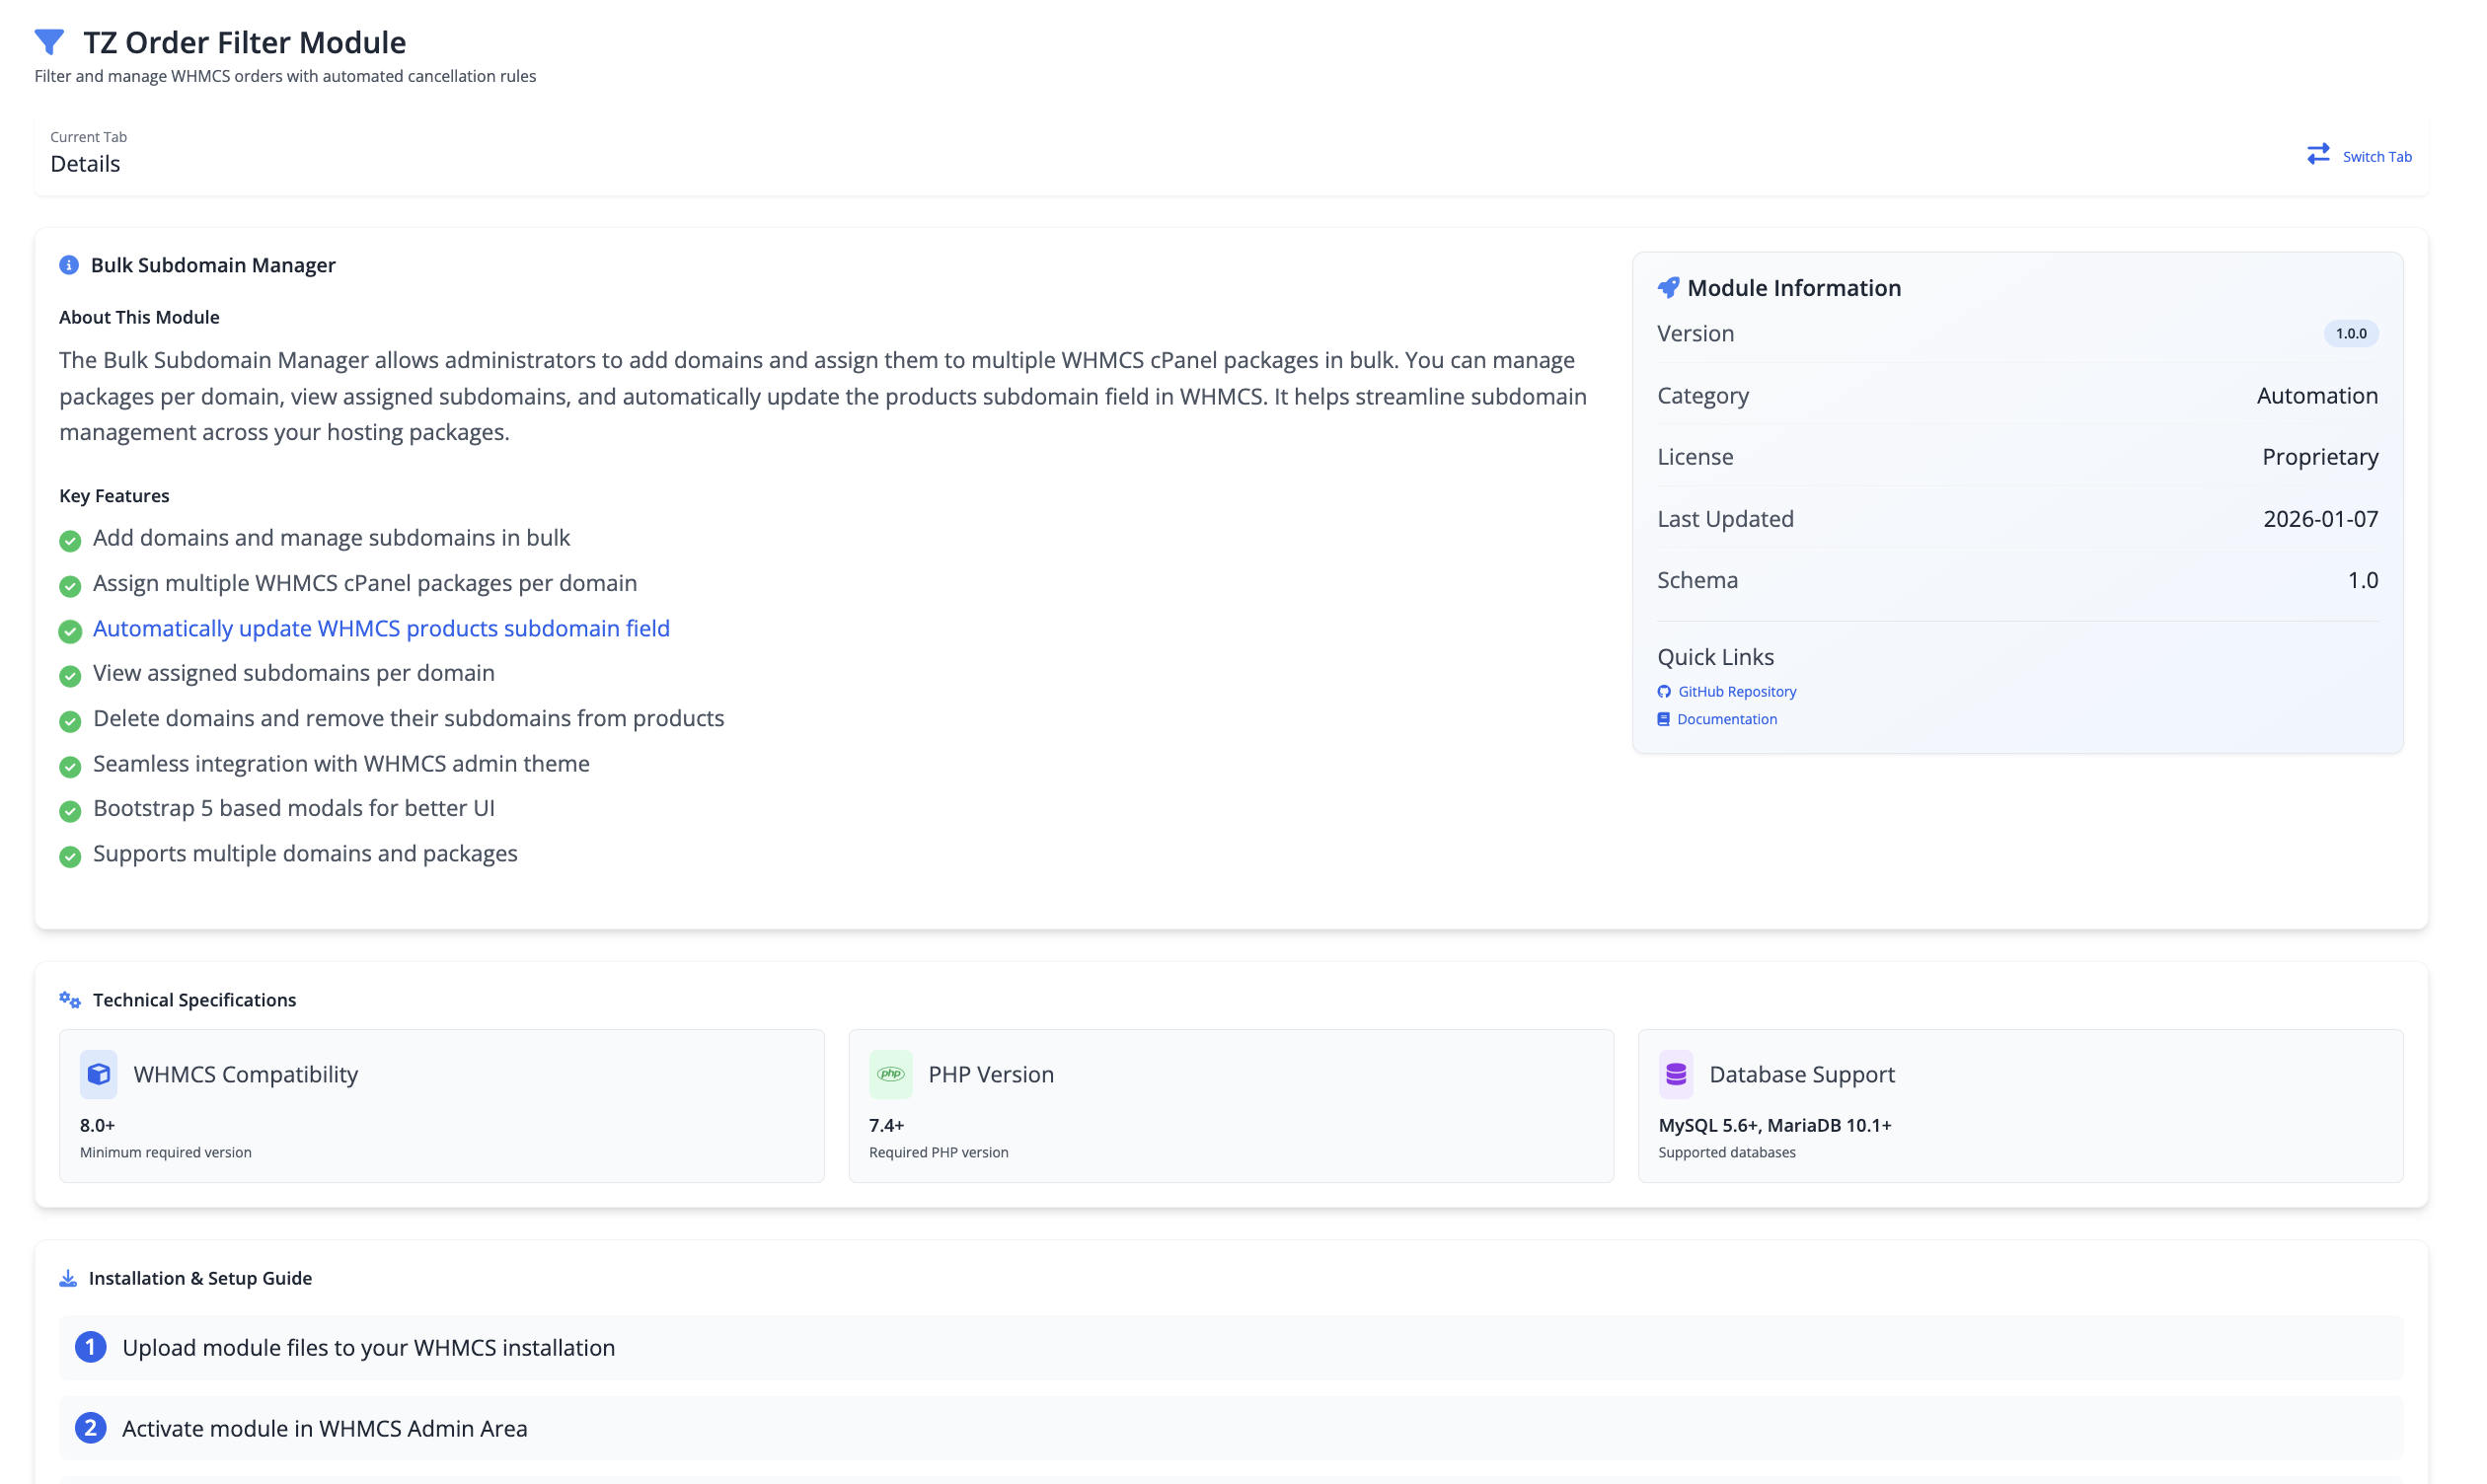This screenshot has height=1484, width=2487.
Task: Click step 2 circle for Activate module
Action: click(x=91, y=1428)
